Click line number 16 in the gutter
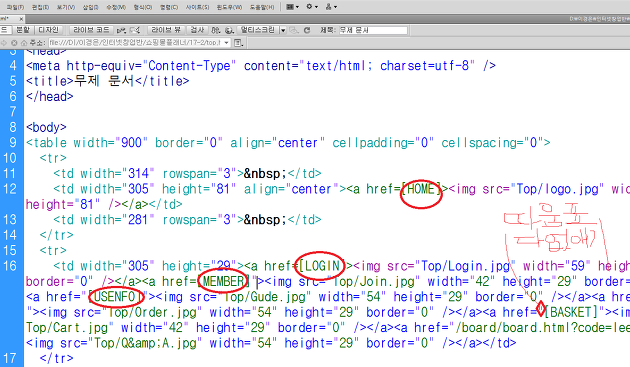630x367 pixels. click(x=10, y=266)
